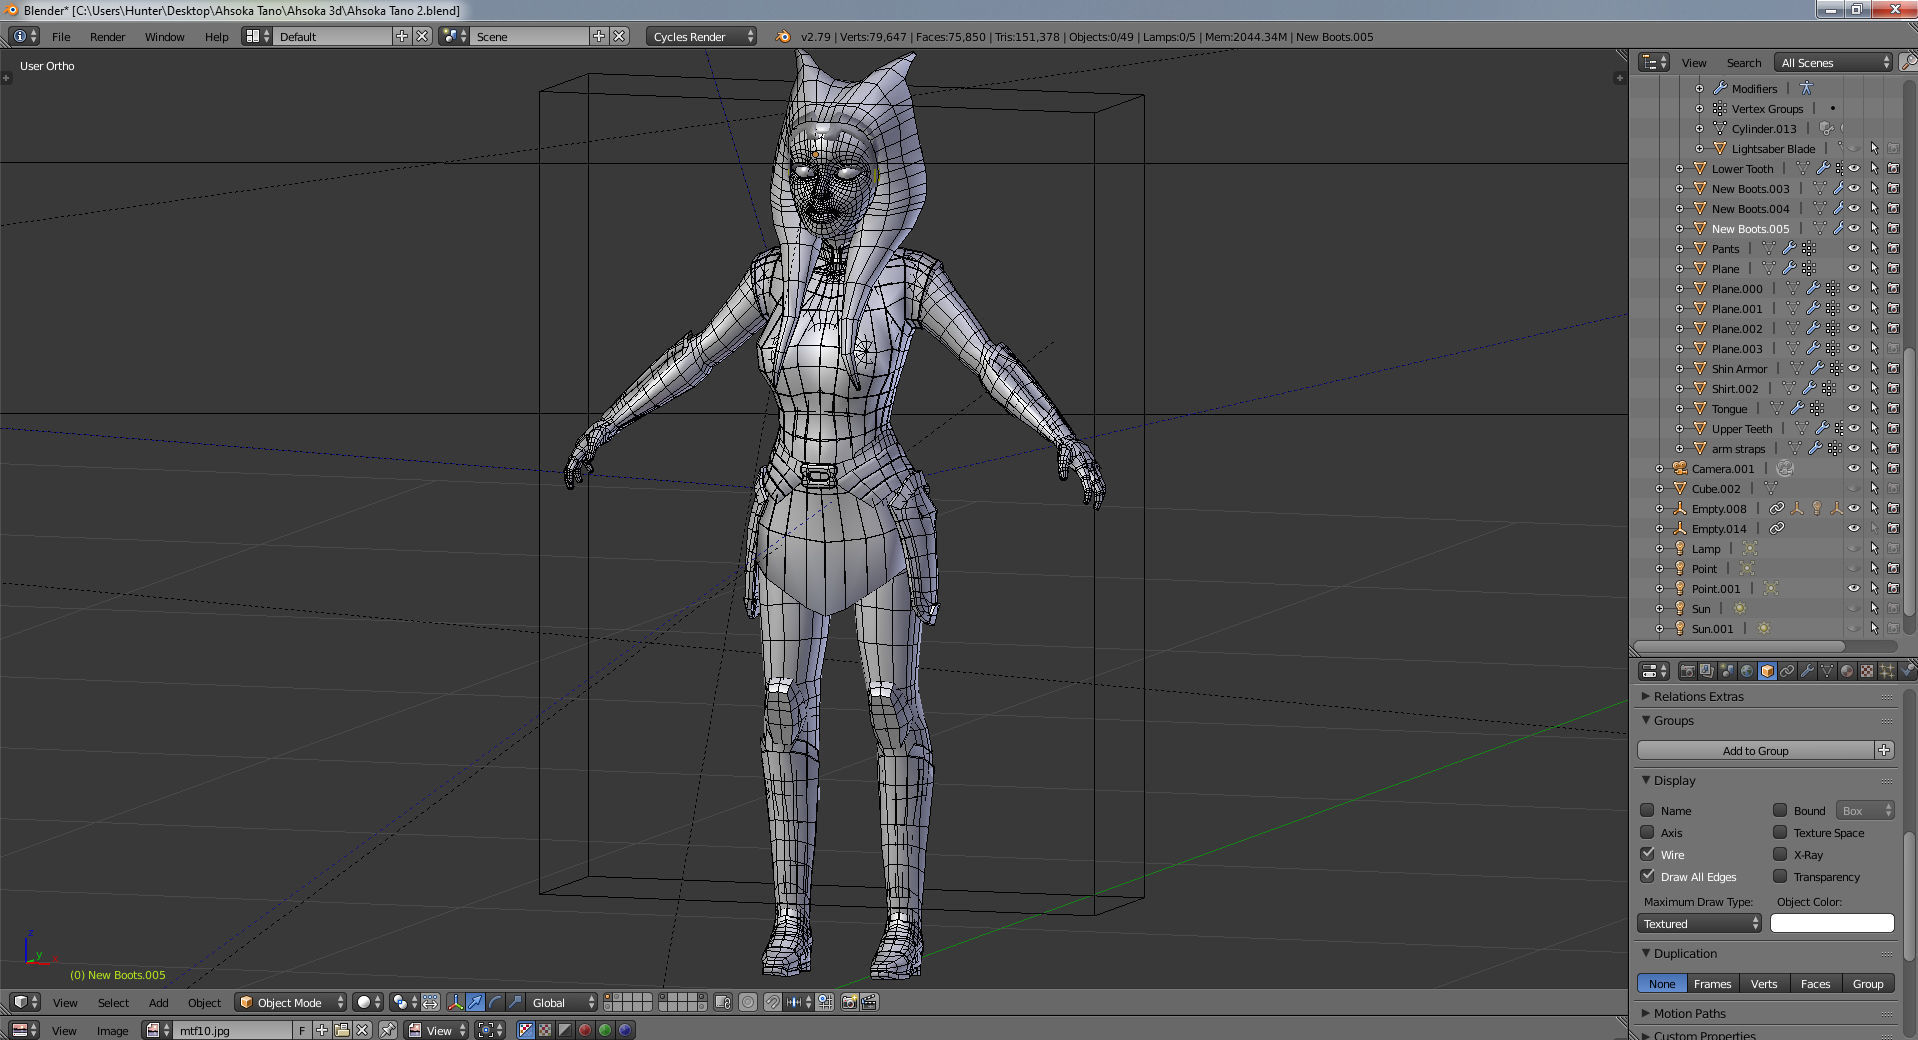Select the translate manipulator arrow icon
The height and width of the screenshot is (1040, 1918).
[475, 1002]
